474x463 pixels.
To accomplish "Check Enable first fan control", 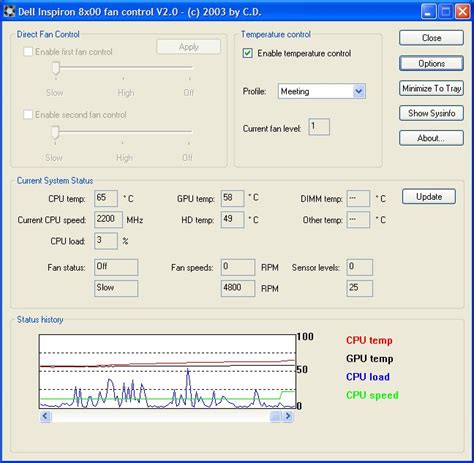I will (28, 52).
